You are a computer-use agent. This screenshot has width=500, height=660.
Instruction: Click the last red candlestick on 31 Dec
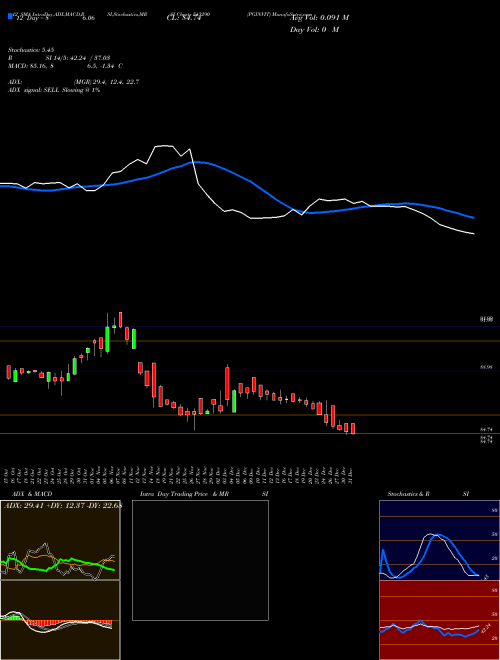click(353, 428)
